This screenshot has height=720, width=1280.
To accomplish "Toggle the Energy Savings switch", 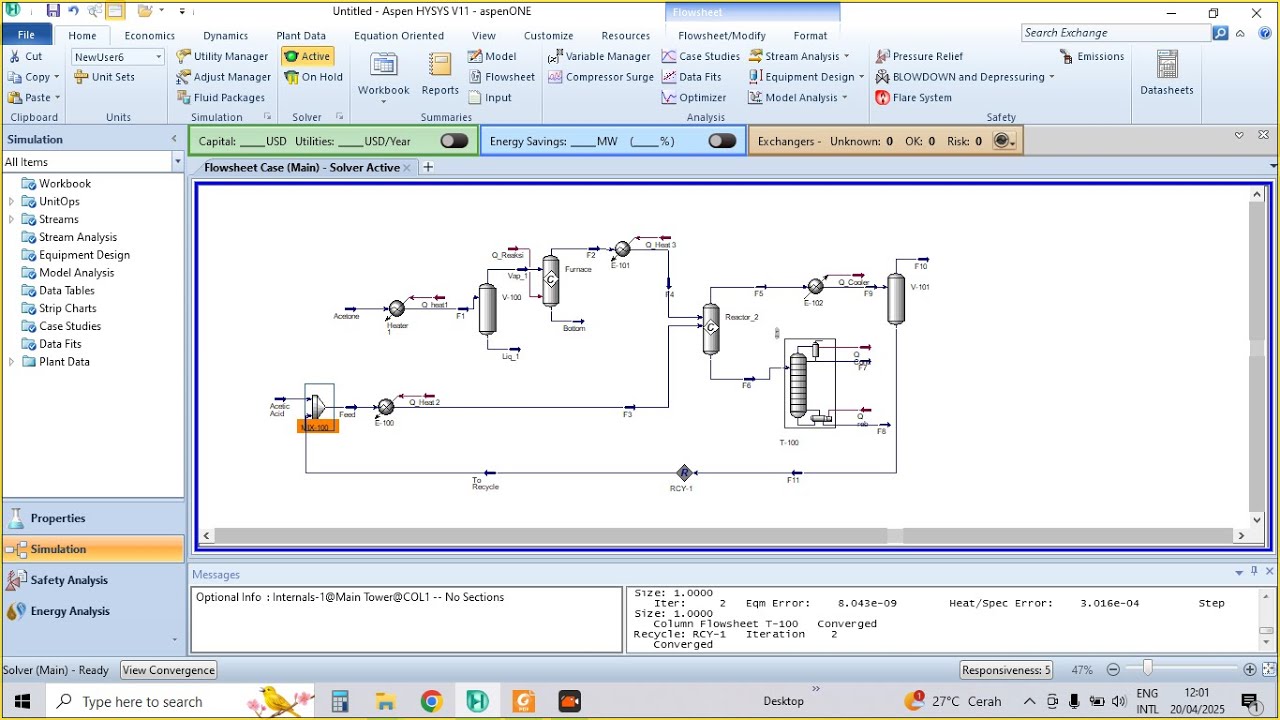I will [x=722, y=141].
